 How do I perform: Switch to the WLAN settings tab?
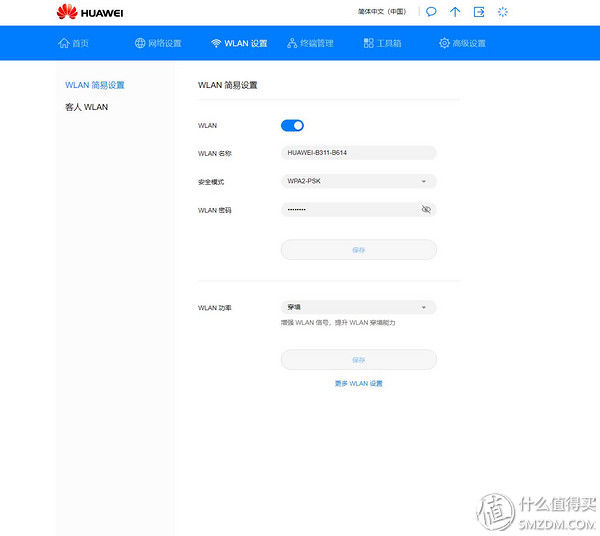tap(239, 43)
